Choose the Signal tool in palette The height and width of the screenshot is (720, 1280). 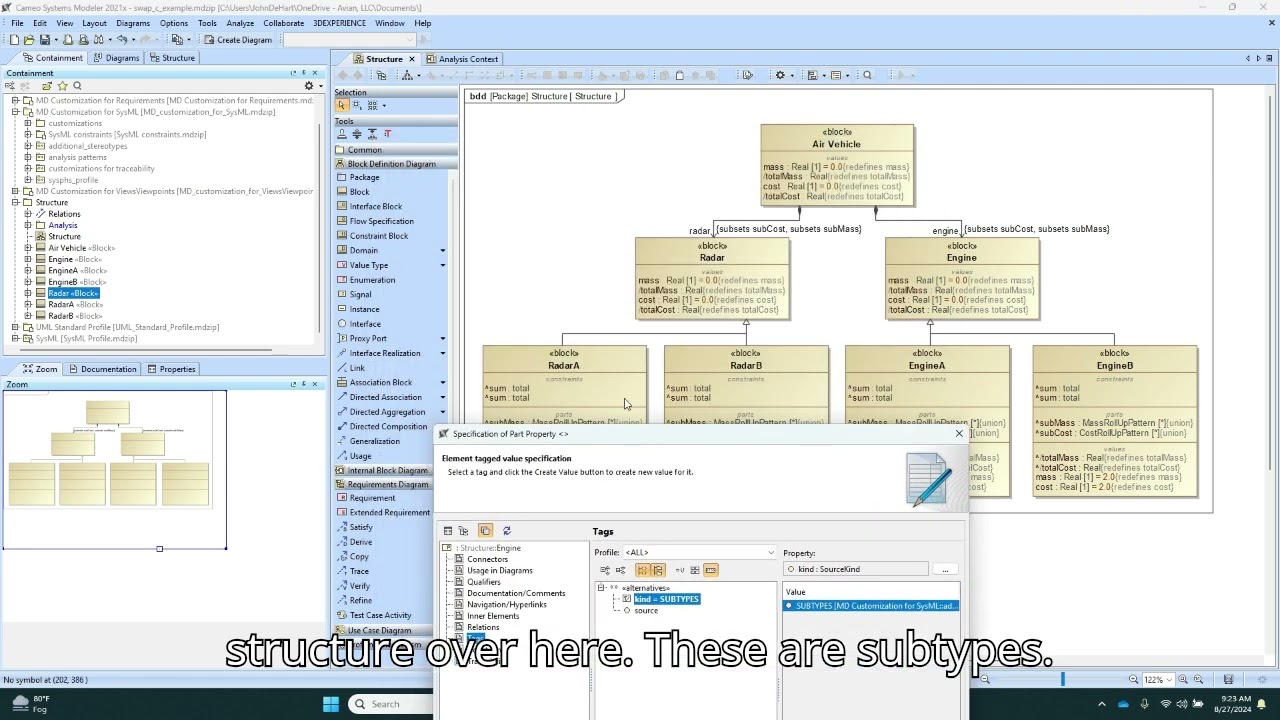click(x=360, y=294)
